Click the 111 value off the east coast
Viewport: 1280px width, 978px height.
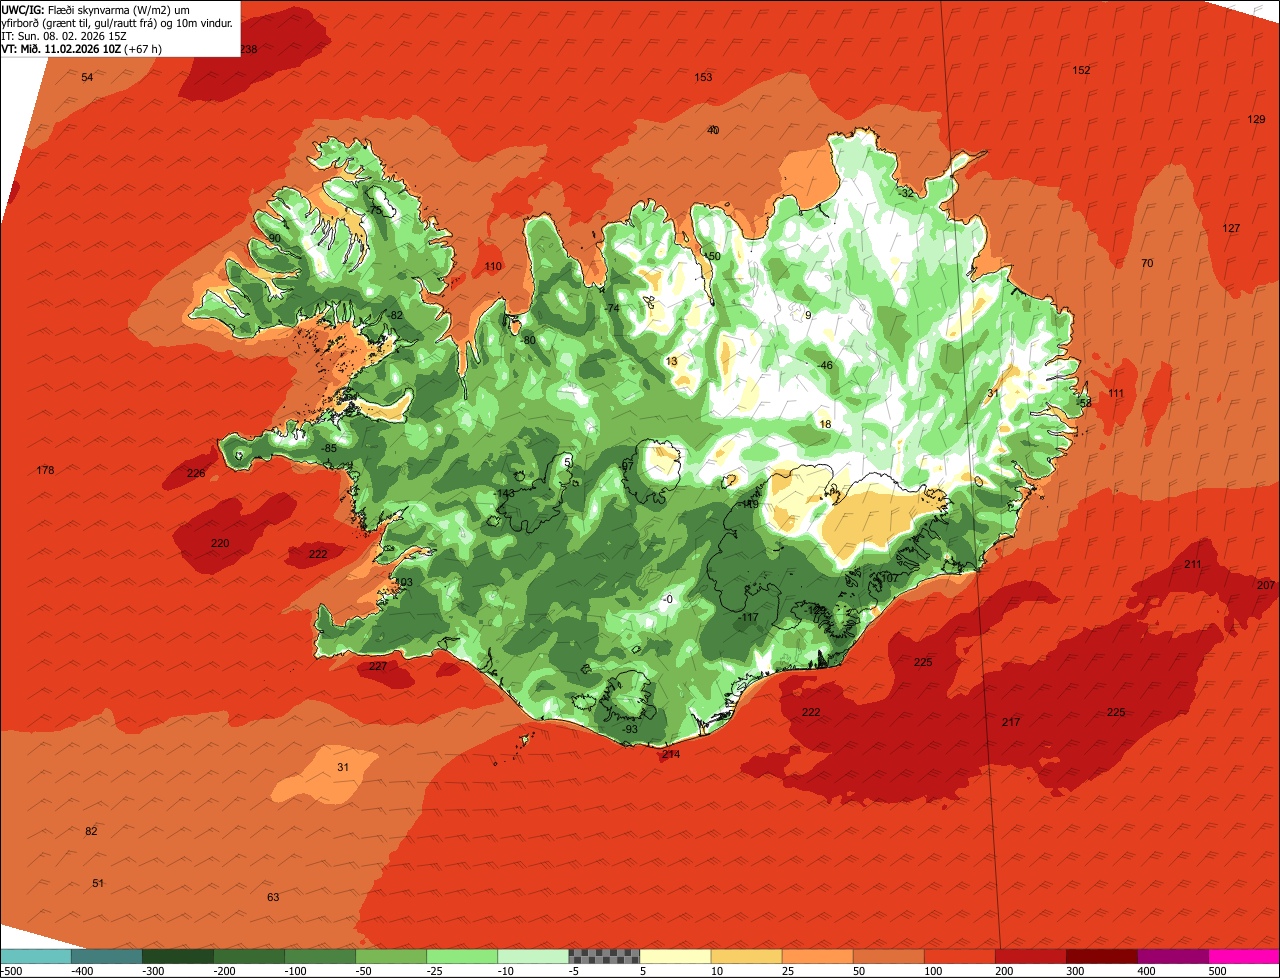pos(1116,393)
